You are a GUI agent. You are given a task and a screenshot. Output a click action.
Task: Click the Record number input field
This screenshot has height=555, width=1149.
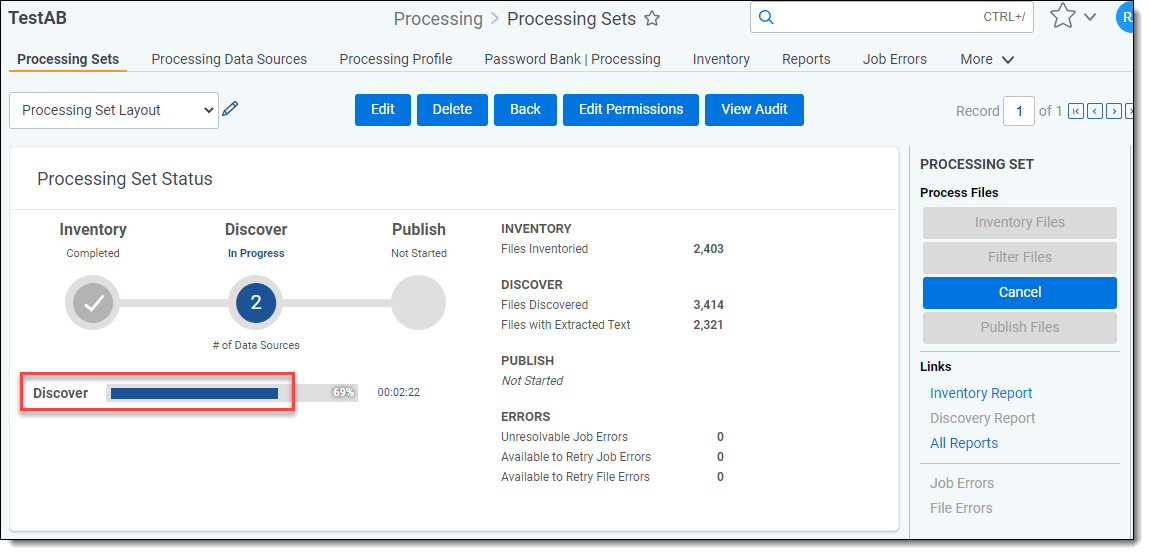[x=1018, y=111]
